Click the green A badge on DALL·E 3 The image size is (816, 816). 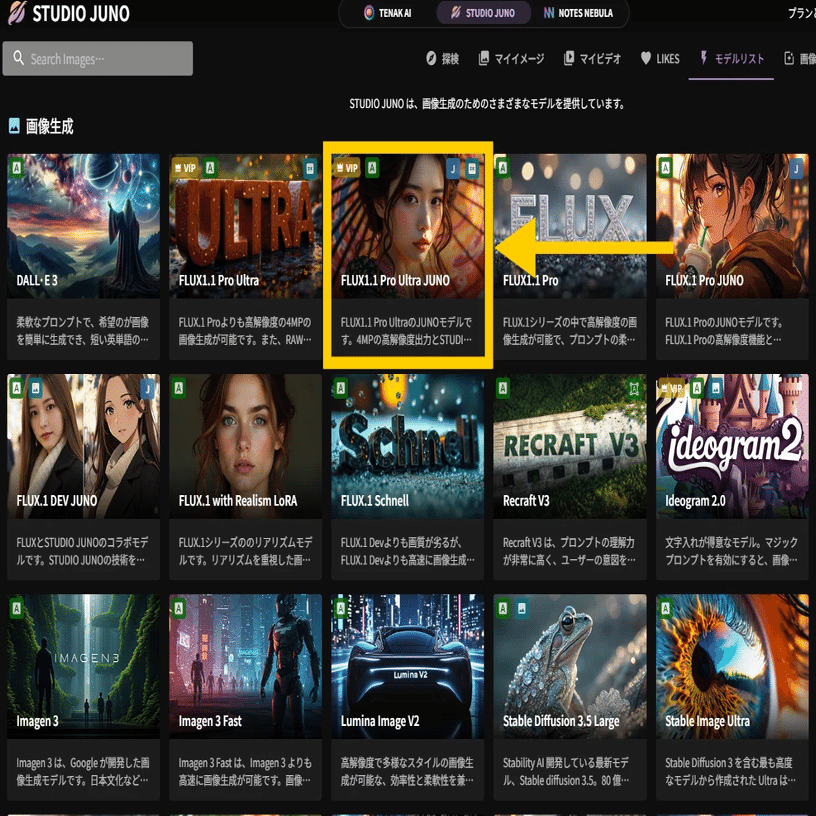16,168
